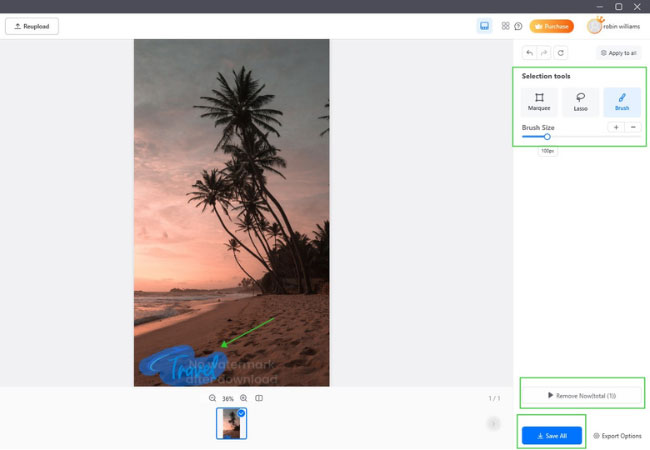Select the Marquee selection tool
Viewport: 650px width, 450px height.
coord(539,101)
